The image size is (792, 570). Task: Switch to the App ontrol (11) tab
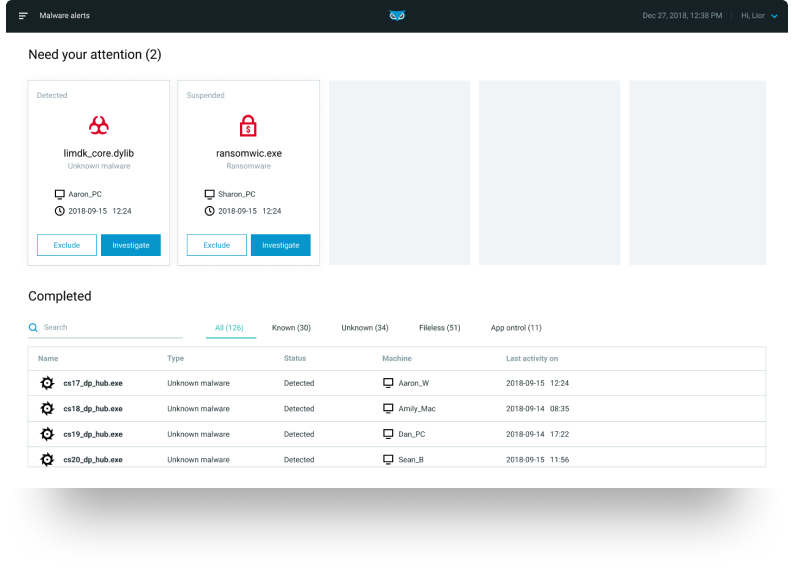pos(516,328)
